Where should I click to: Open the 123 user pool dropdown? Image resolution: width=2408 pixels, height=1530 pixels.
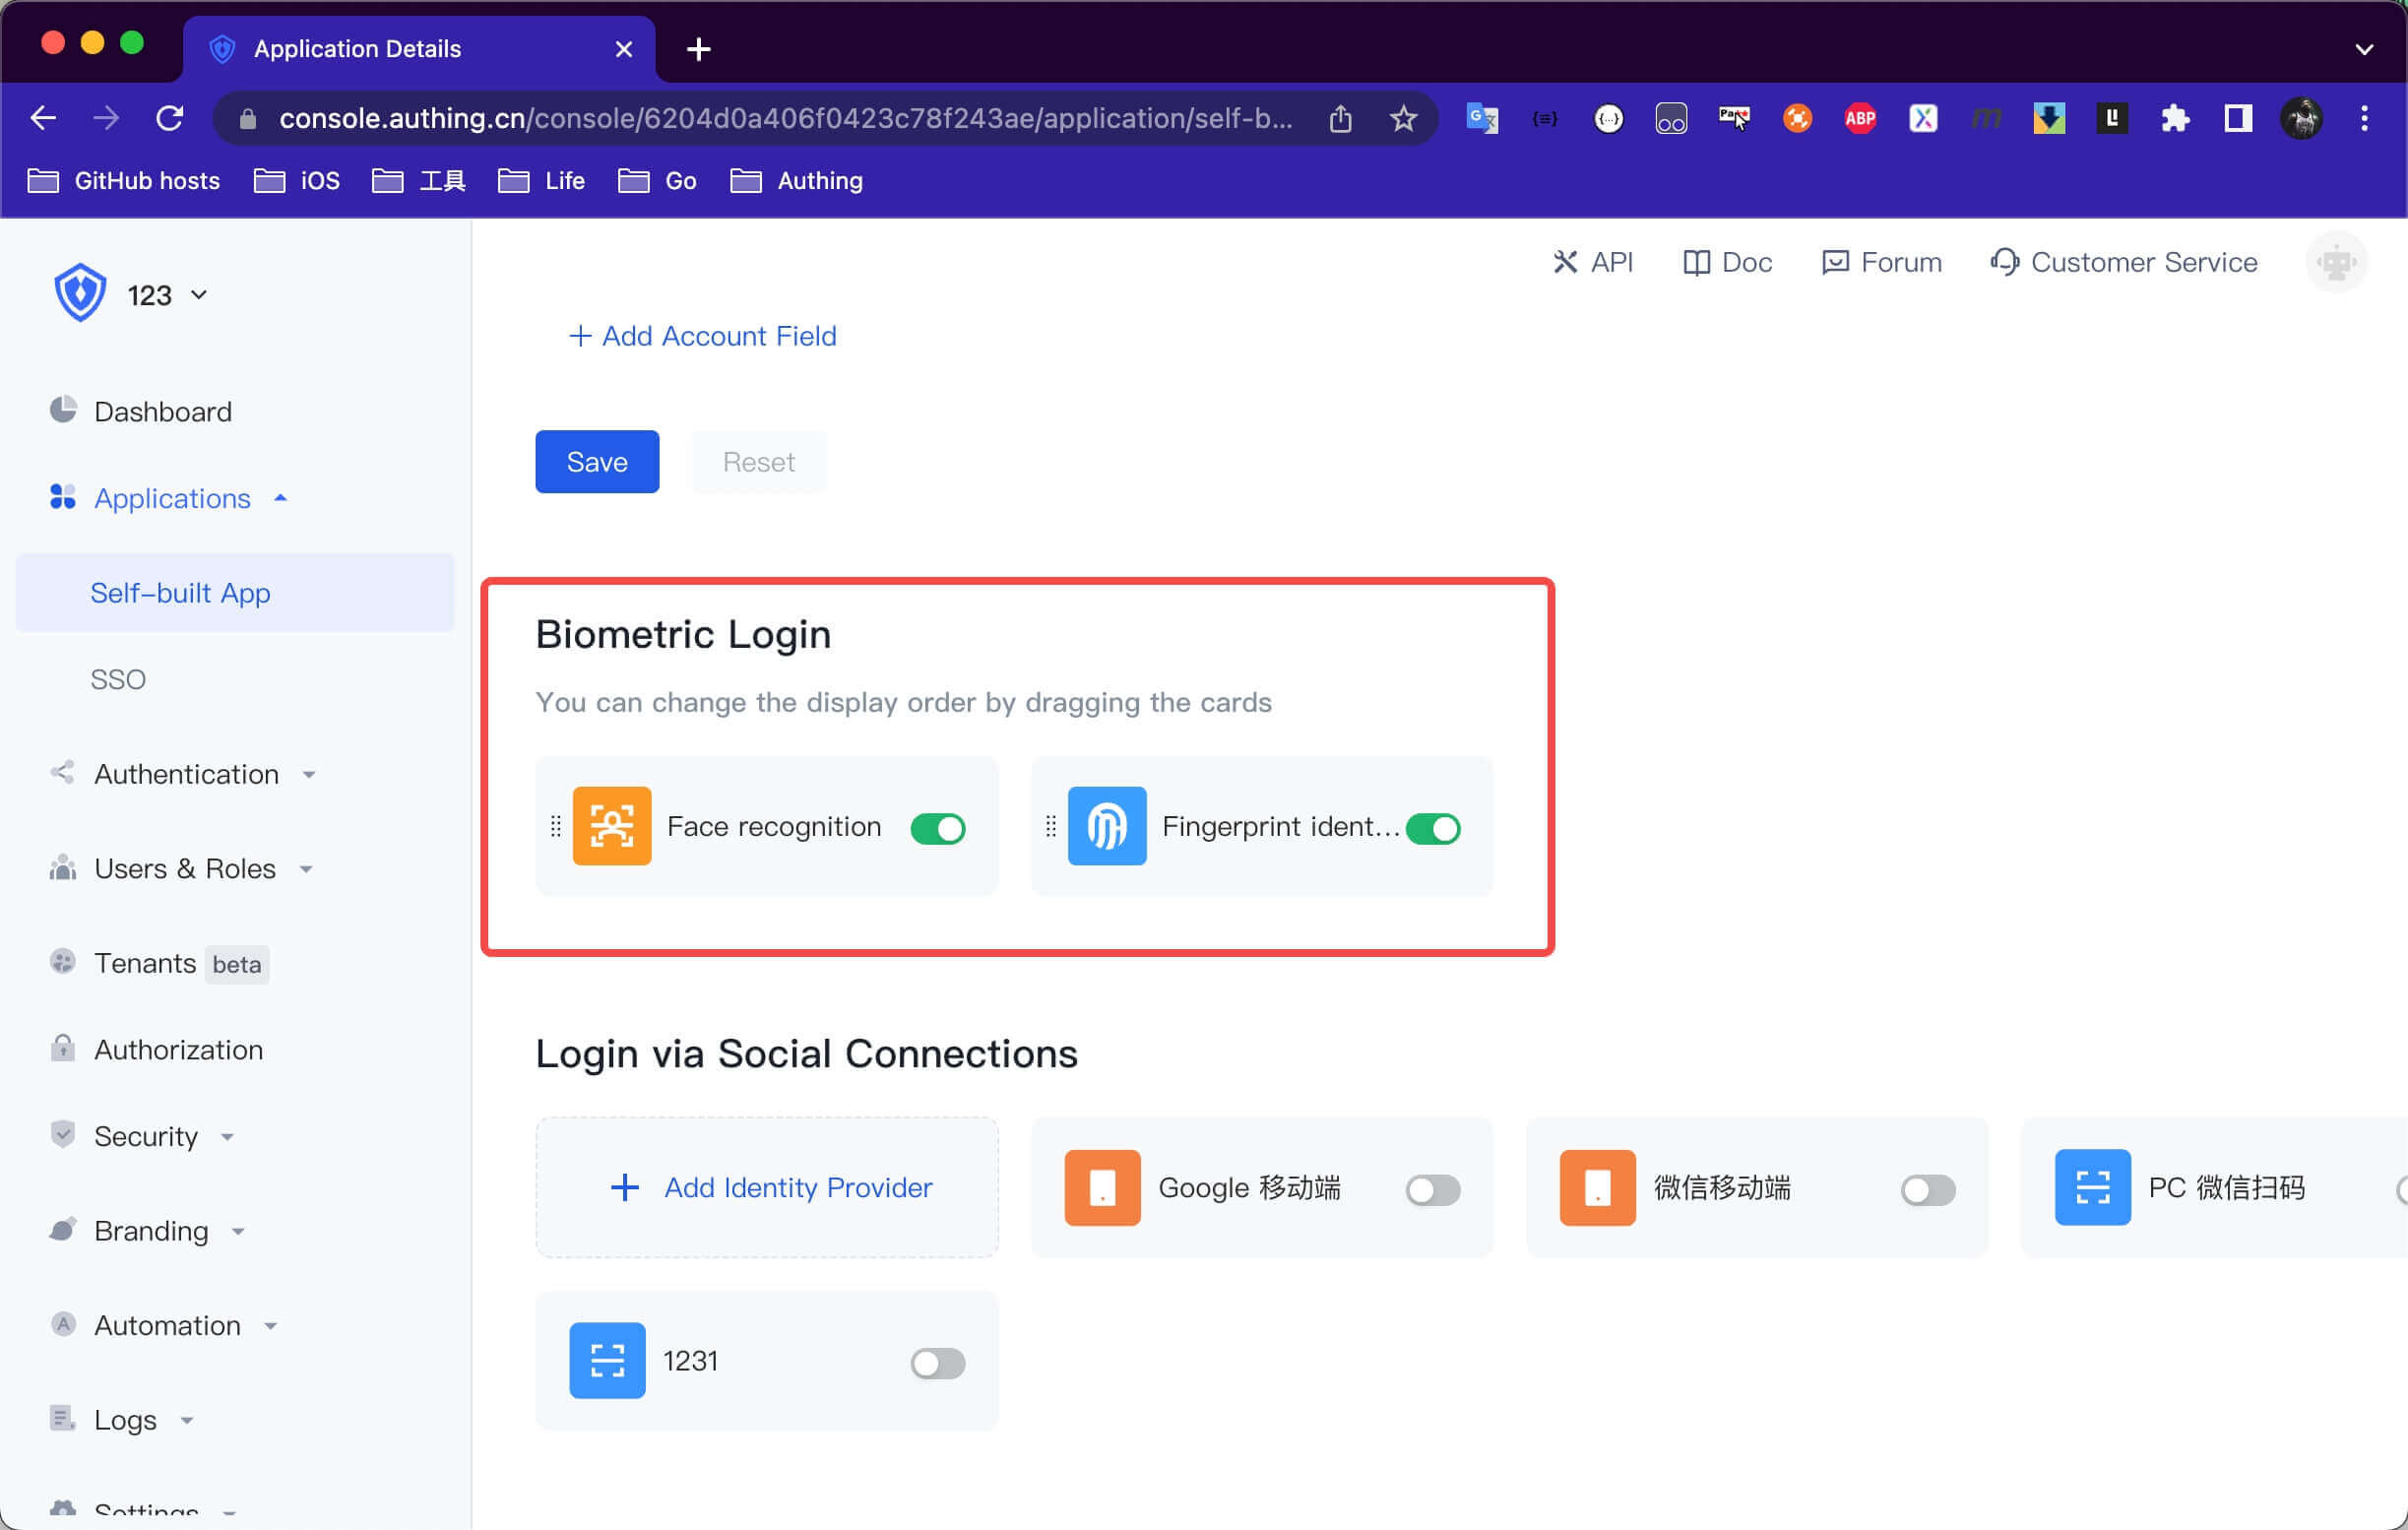[x=166, y=295]
